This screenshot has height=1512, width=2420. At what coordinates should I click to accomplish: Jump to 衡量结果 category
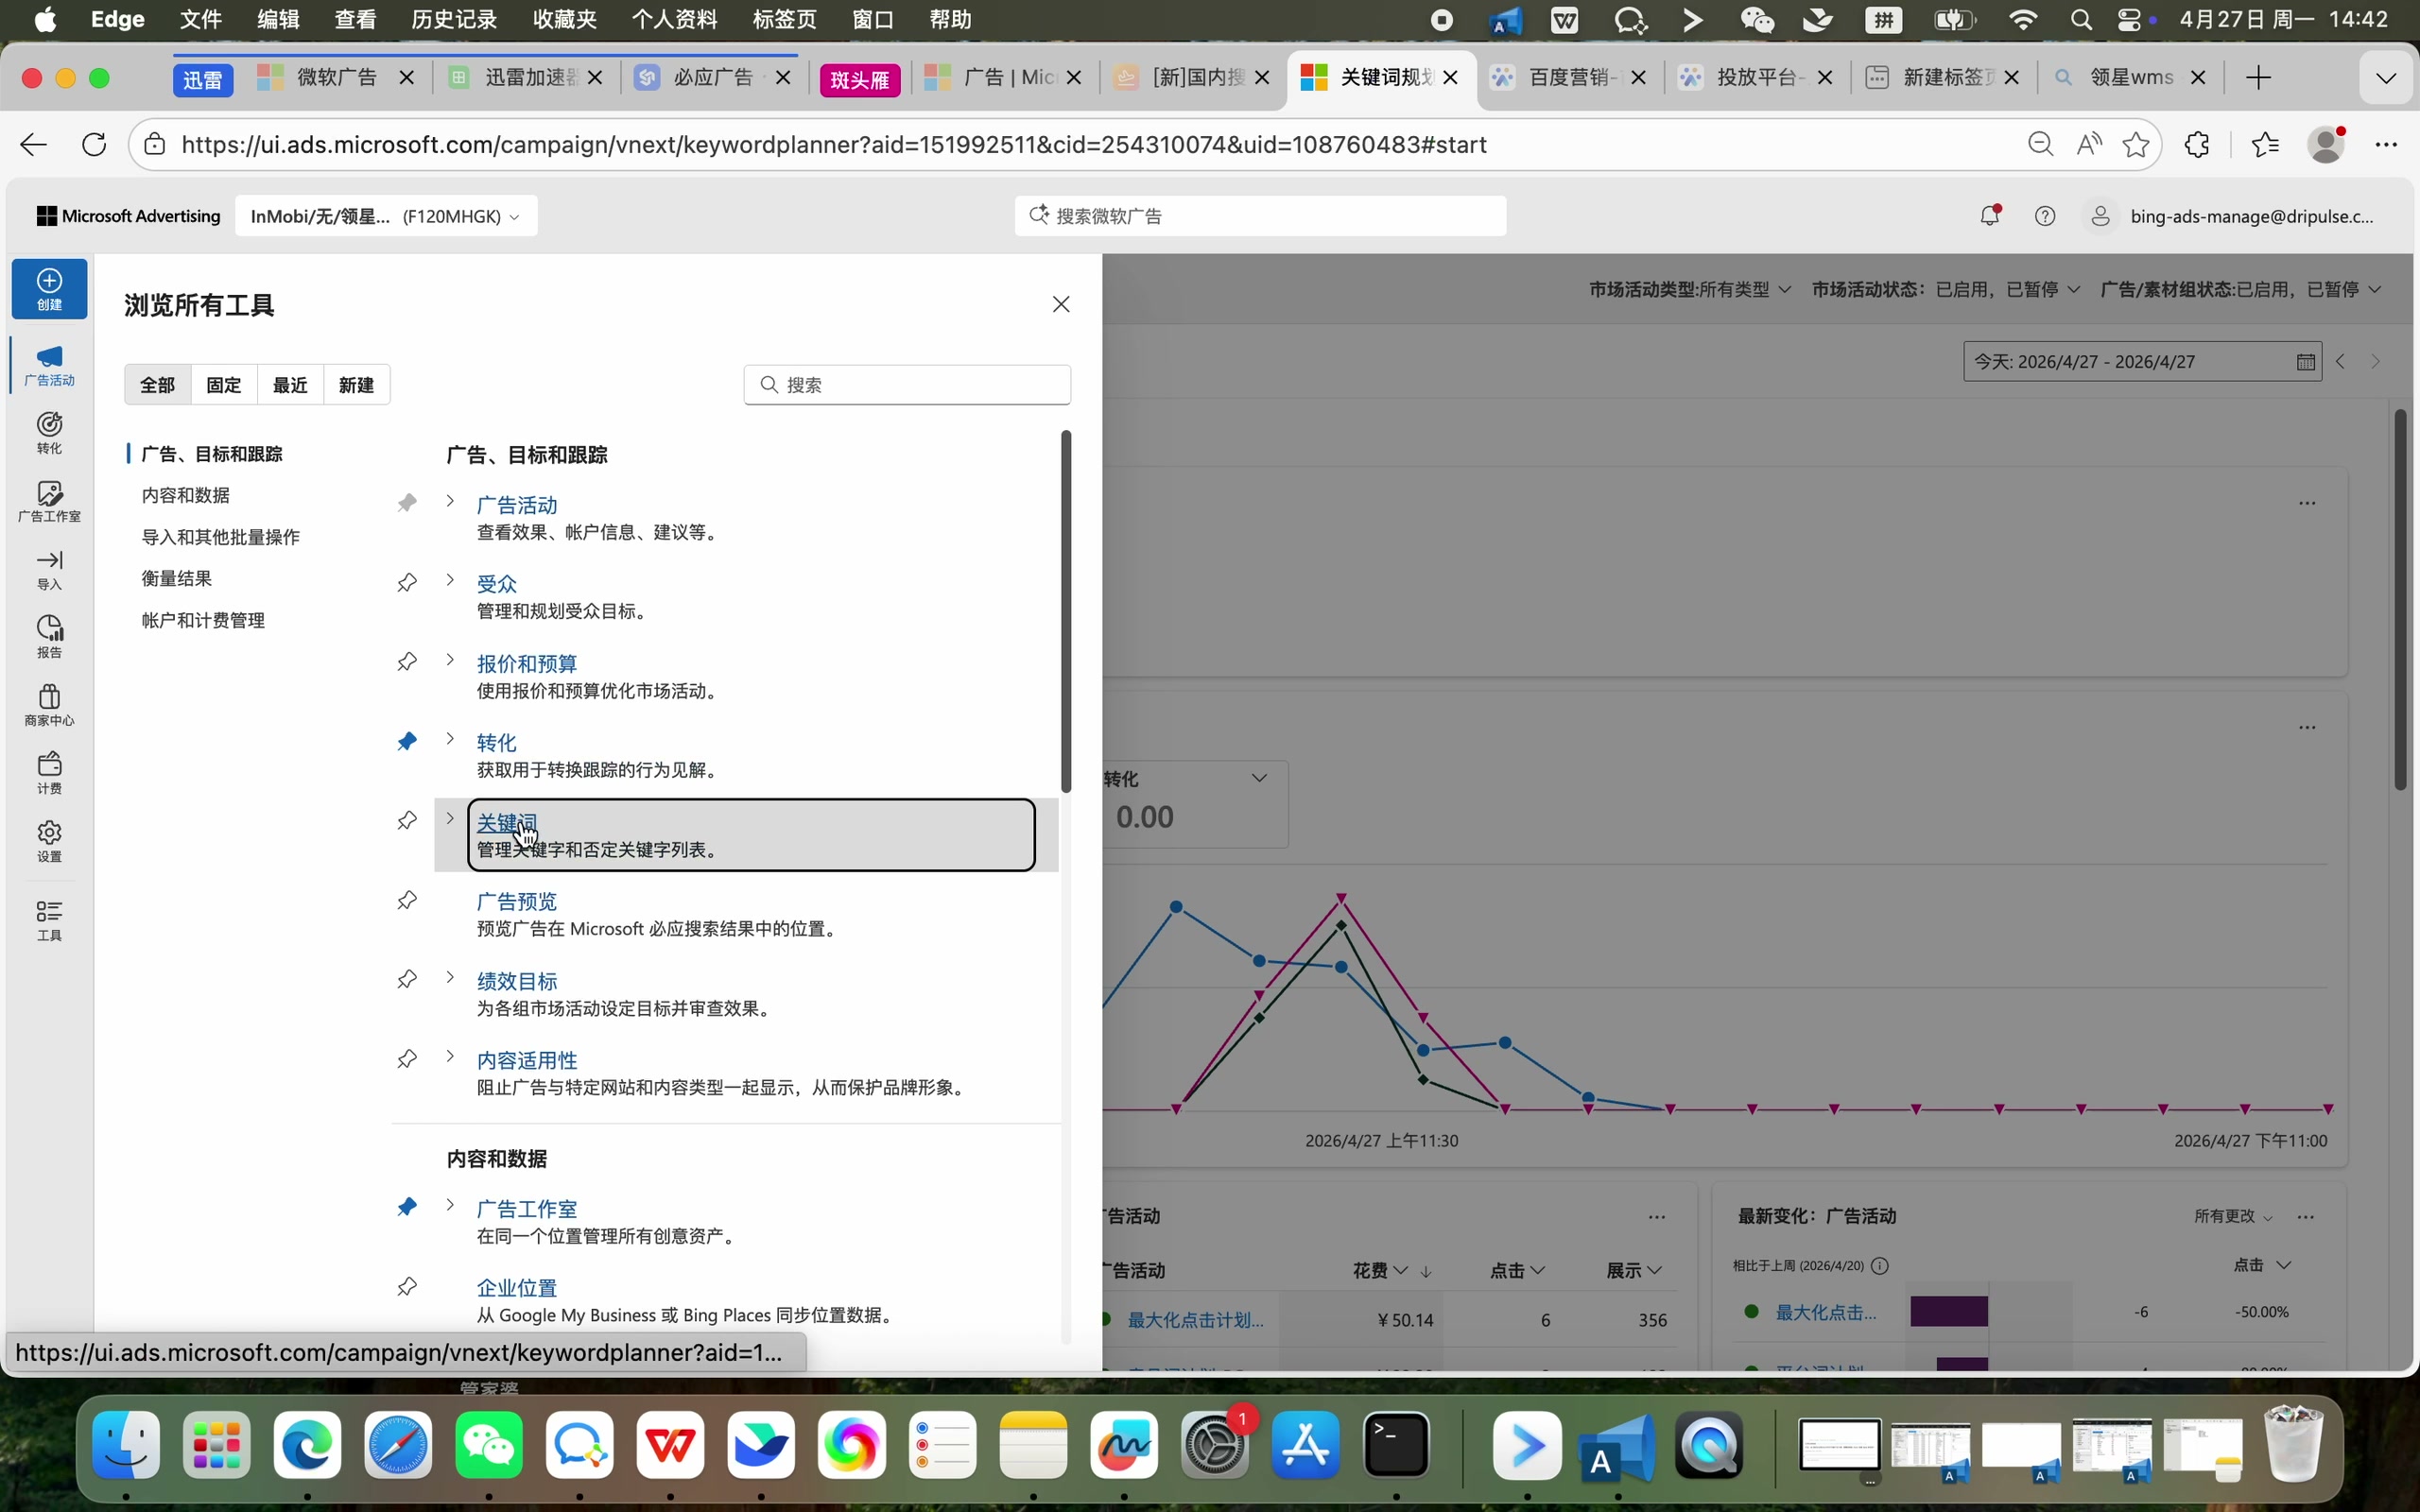coord(177,578)
